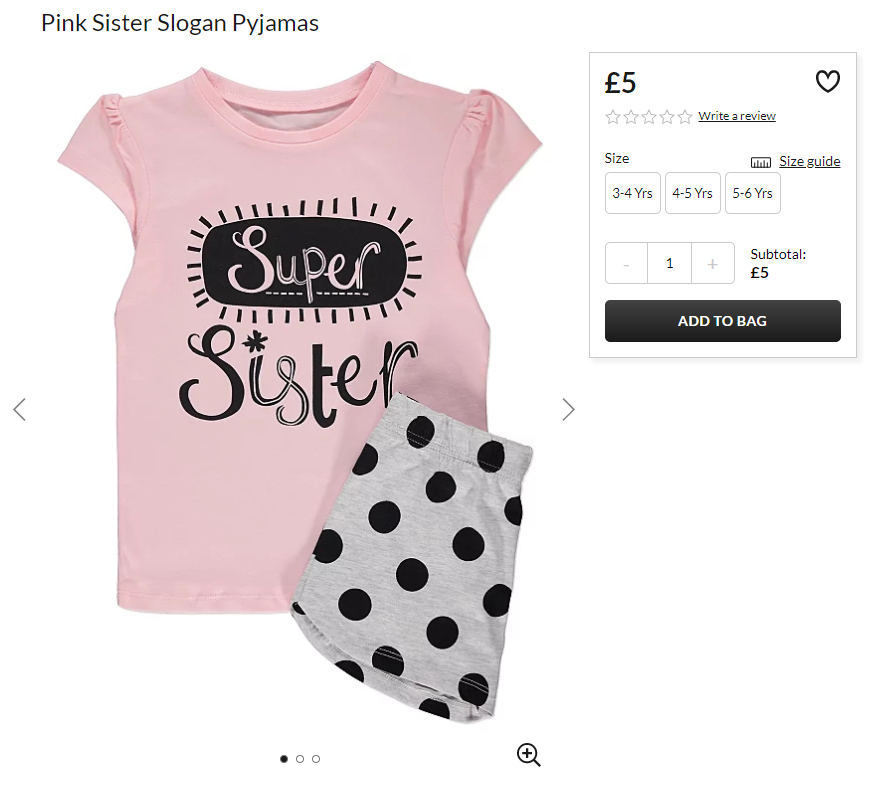The image size is (883, 785).
Task: Increase quantity with plus button
Action: pyautogui.click(x=712, y=264)
